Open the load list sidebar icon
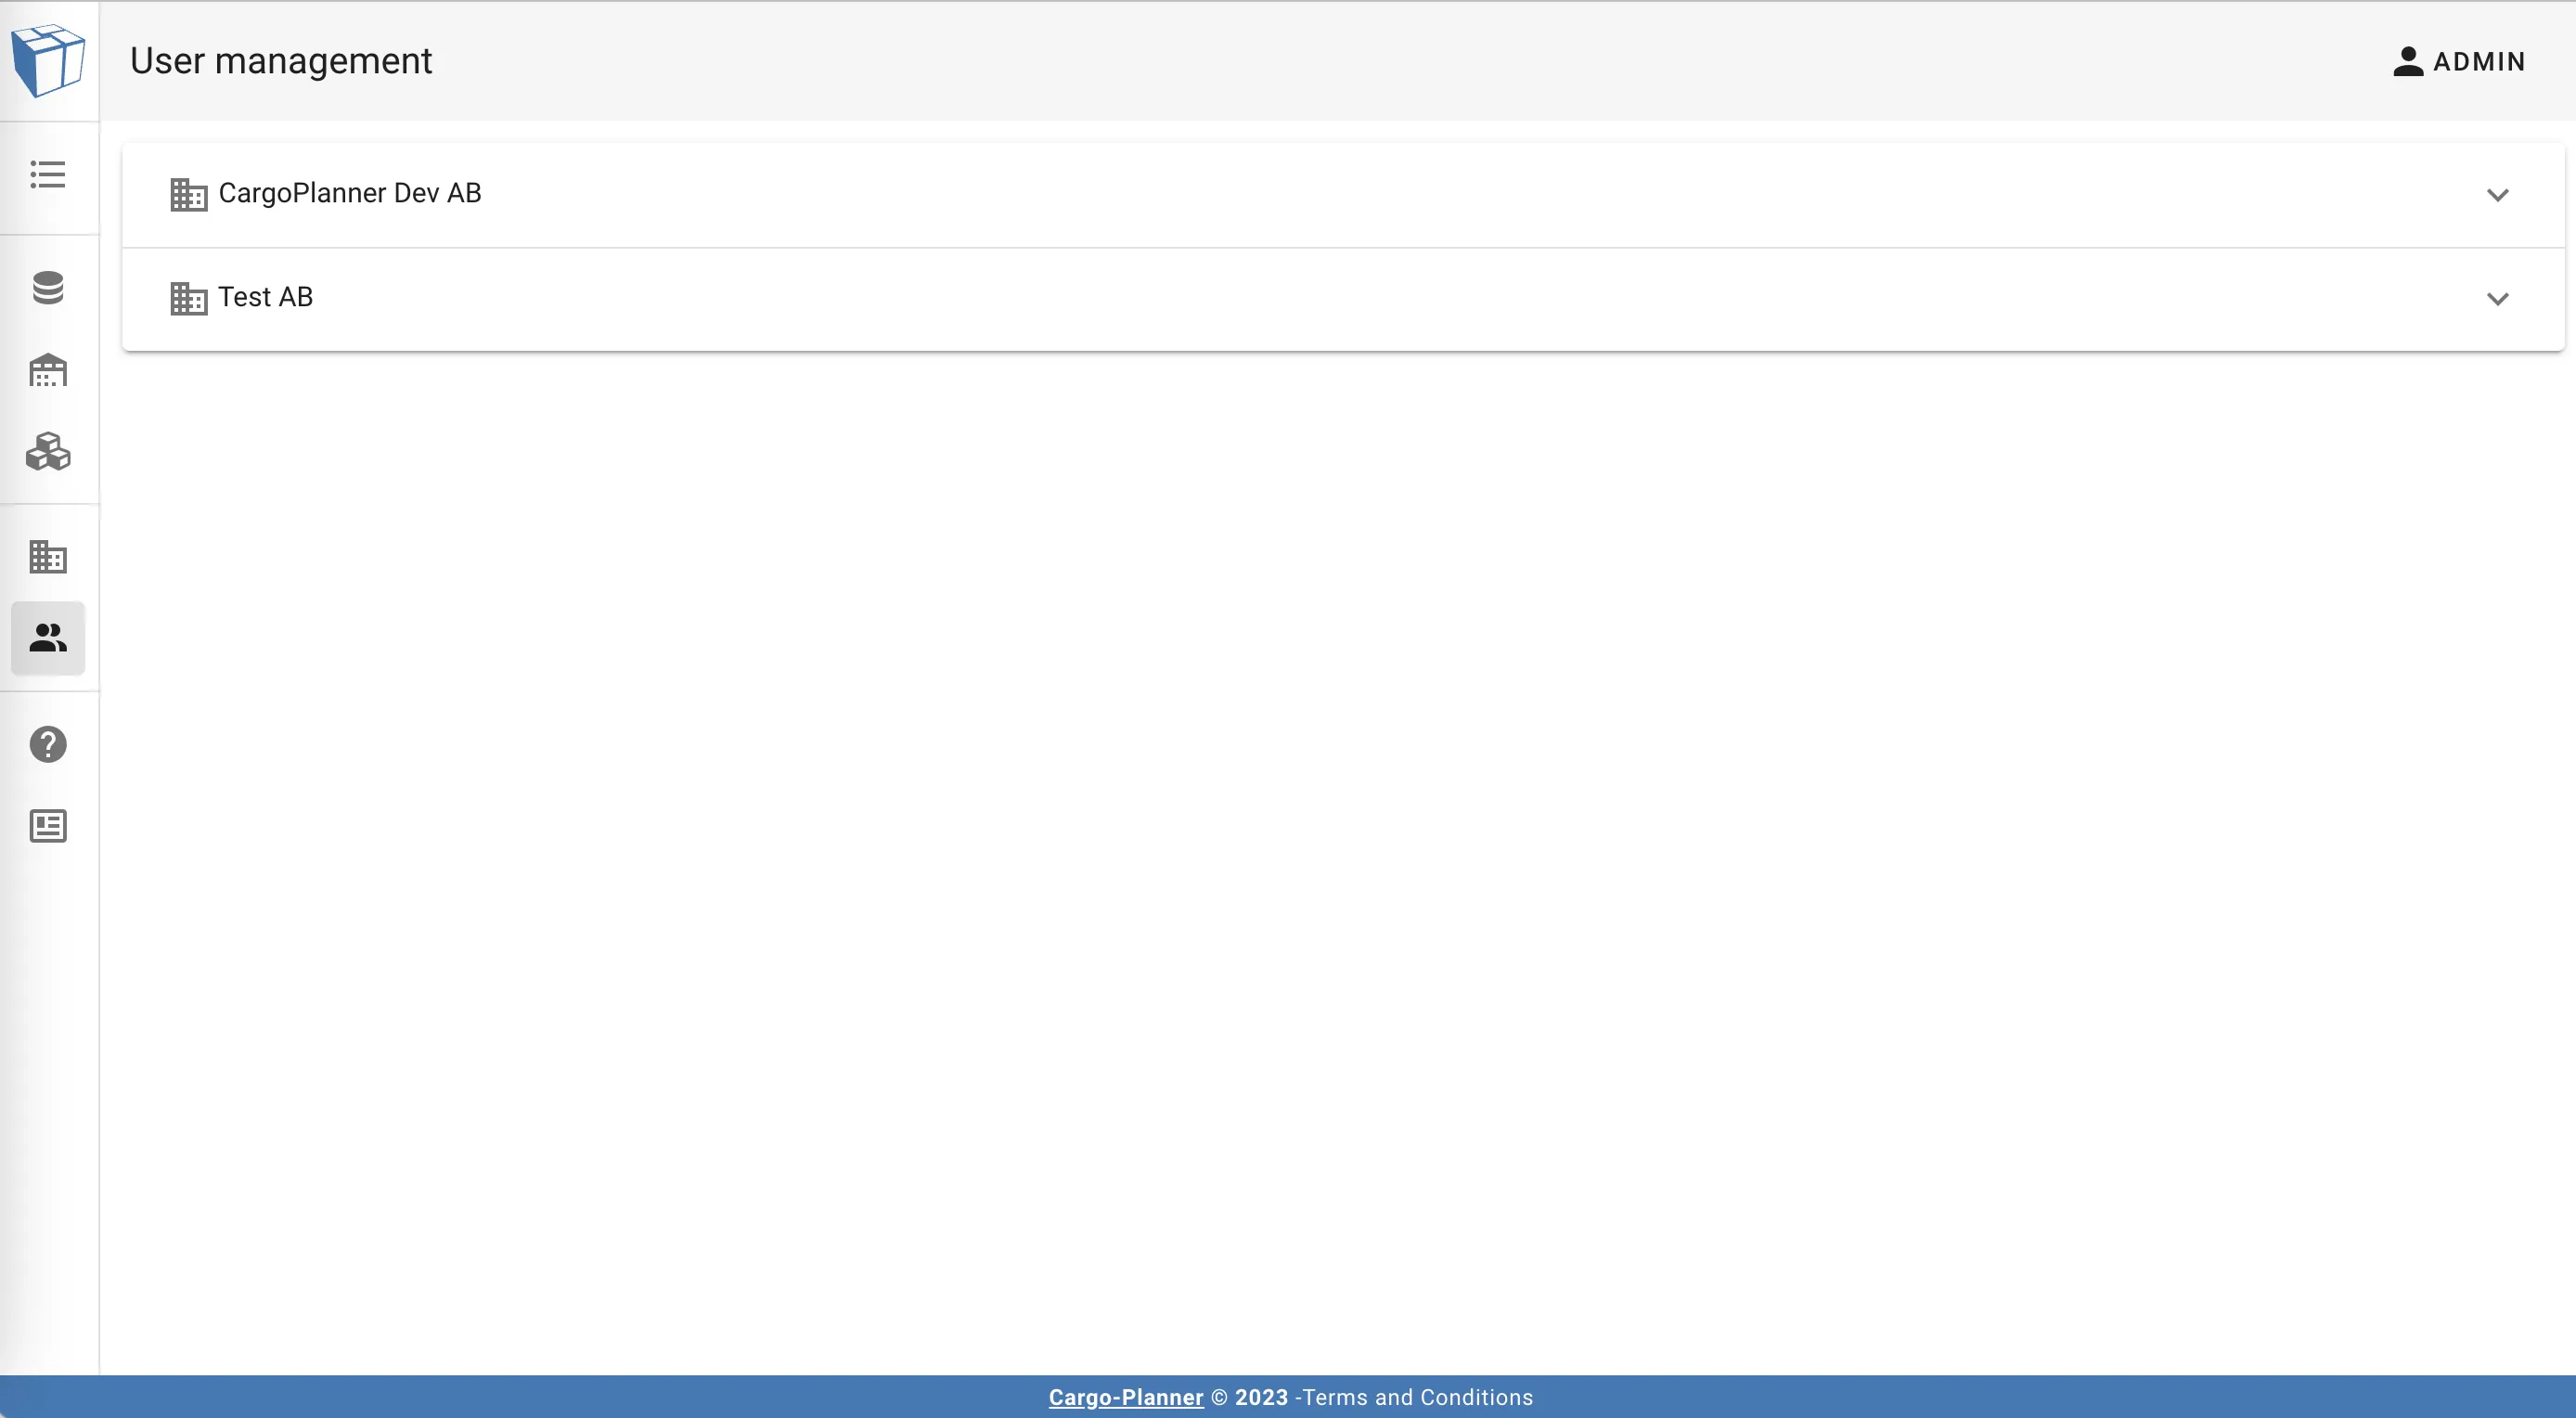Screen dimensions: 2576x1418 click(48, 174)
